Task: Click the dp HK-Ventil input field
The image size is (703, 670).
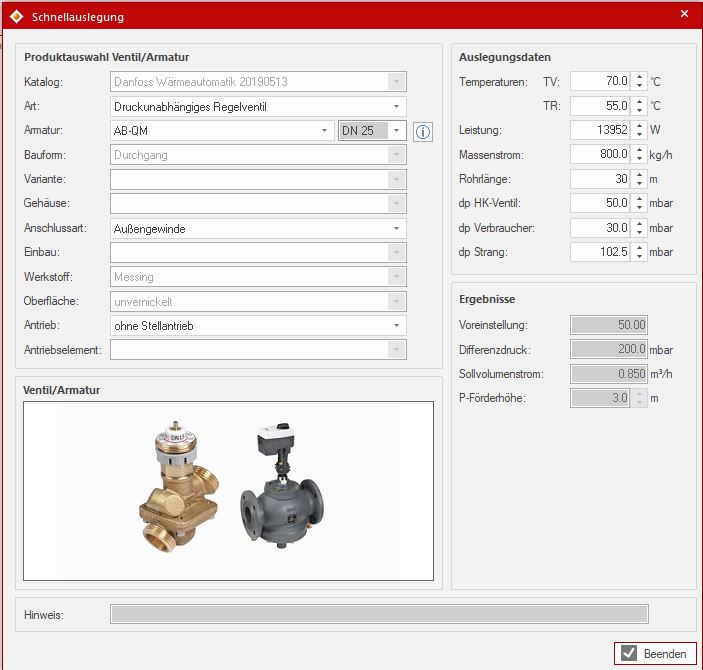Action: tap(601, 203)
